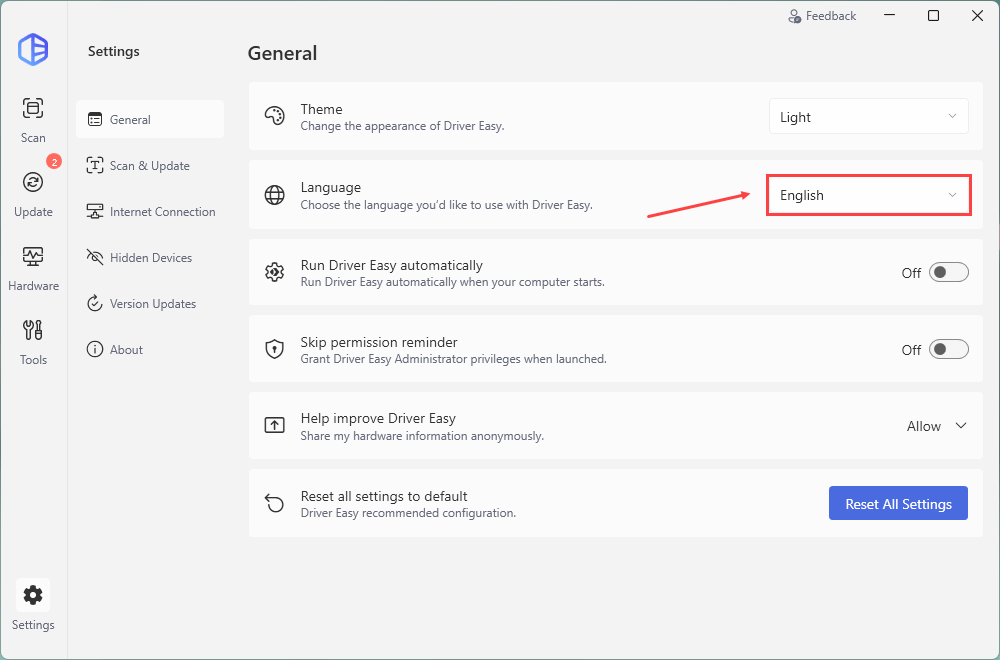Screen dimensions: 1000x660
Task: Open the Allow dropdown for Help improve
Action: tap(937, 426)
